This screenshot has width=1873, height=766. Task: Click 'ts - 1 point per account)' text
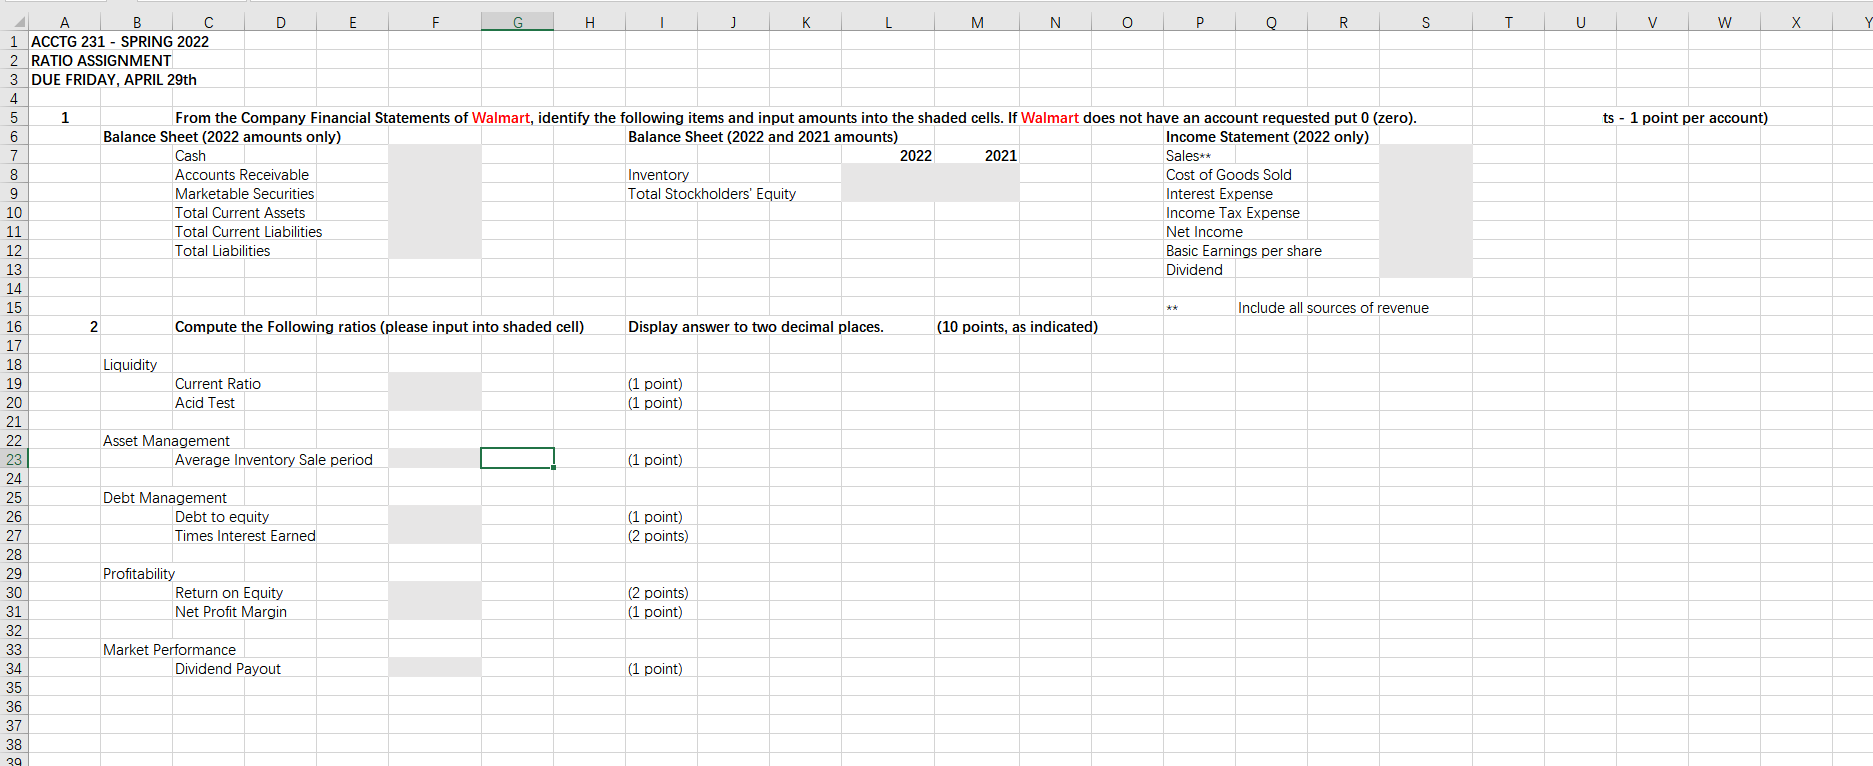tap(1685, 117)
